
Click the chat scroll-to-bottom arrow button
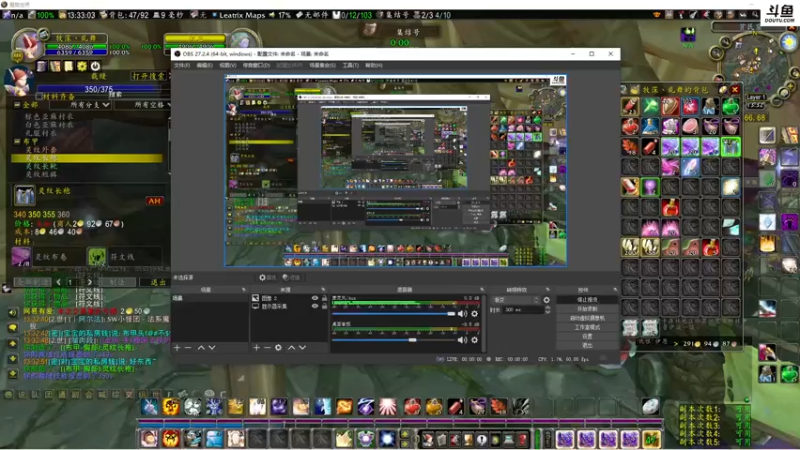pyautogui.click(x=13, y=374)
